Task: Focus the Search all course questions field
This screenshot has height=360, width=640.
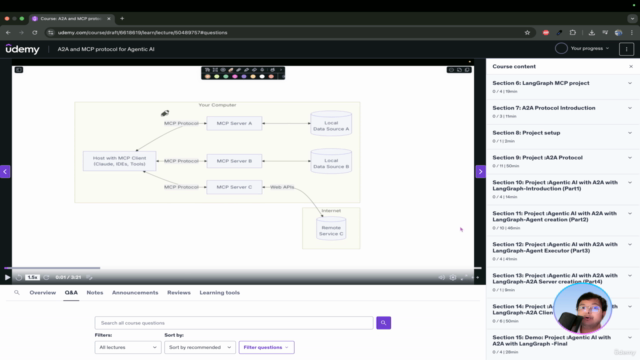Action: (x=234, y=323)
